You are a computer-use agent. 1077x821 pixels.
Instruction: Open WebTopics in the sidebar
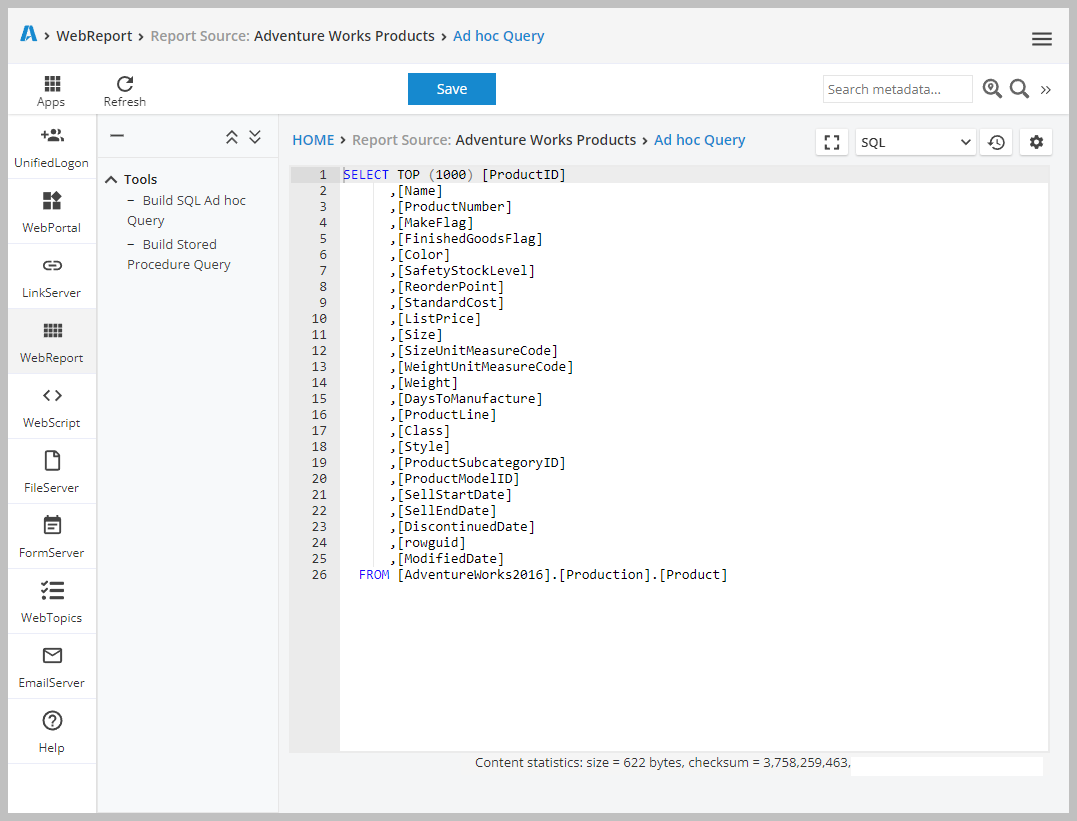pyautogui.click(x=52, y=603)
